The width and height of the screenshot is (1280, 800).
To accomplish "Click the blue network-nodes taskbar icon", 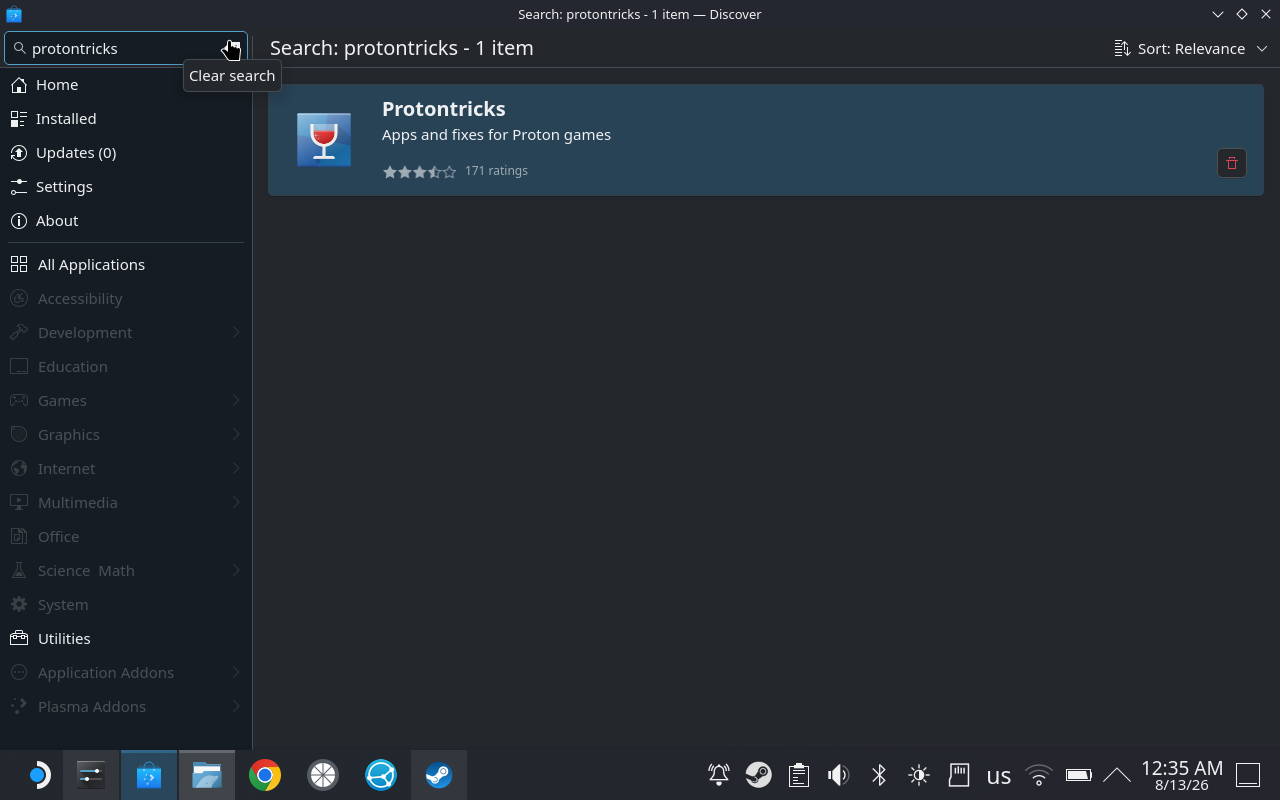I will point(381,775).
